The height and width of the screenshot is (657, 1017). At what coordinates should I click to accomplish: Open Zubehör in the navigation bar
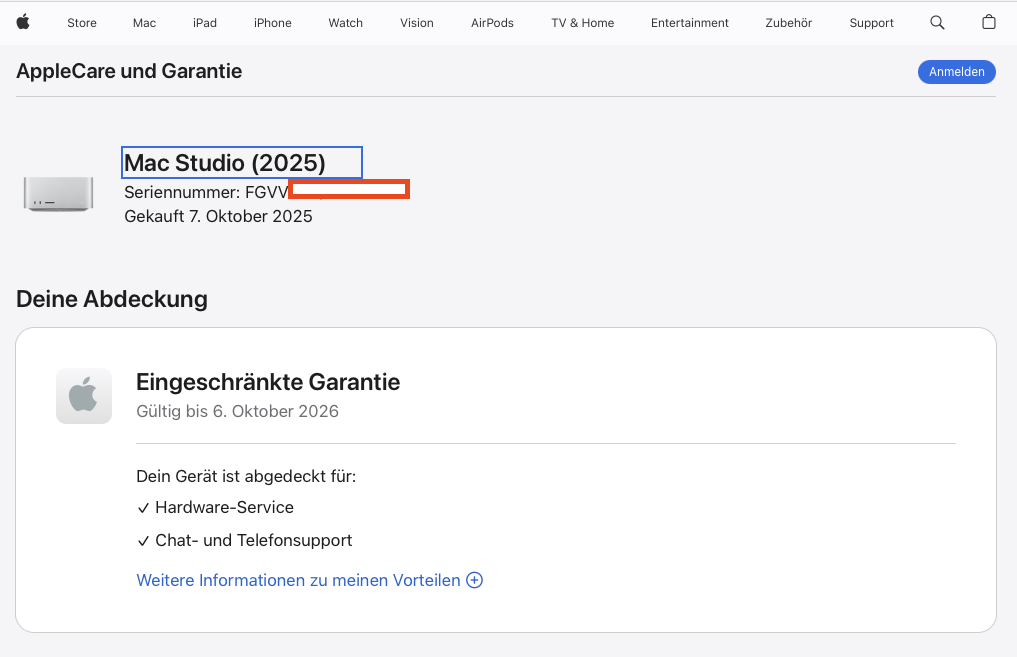click(x=789, y=23)
